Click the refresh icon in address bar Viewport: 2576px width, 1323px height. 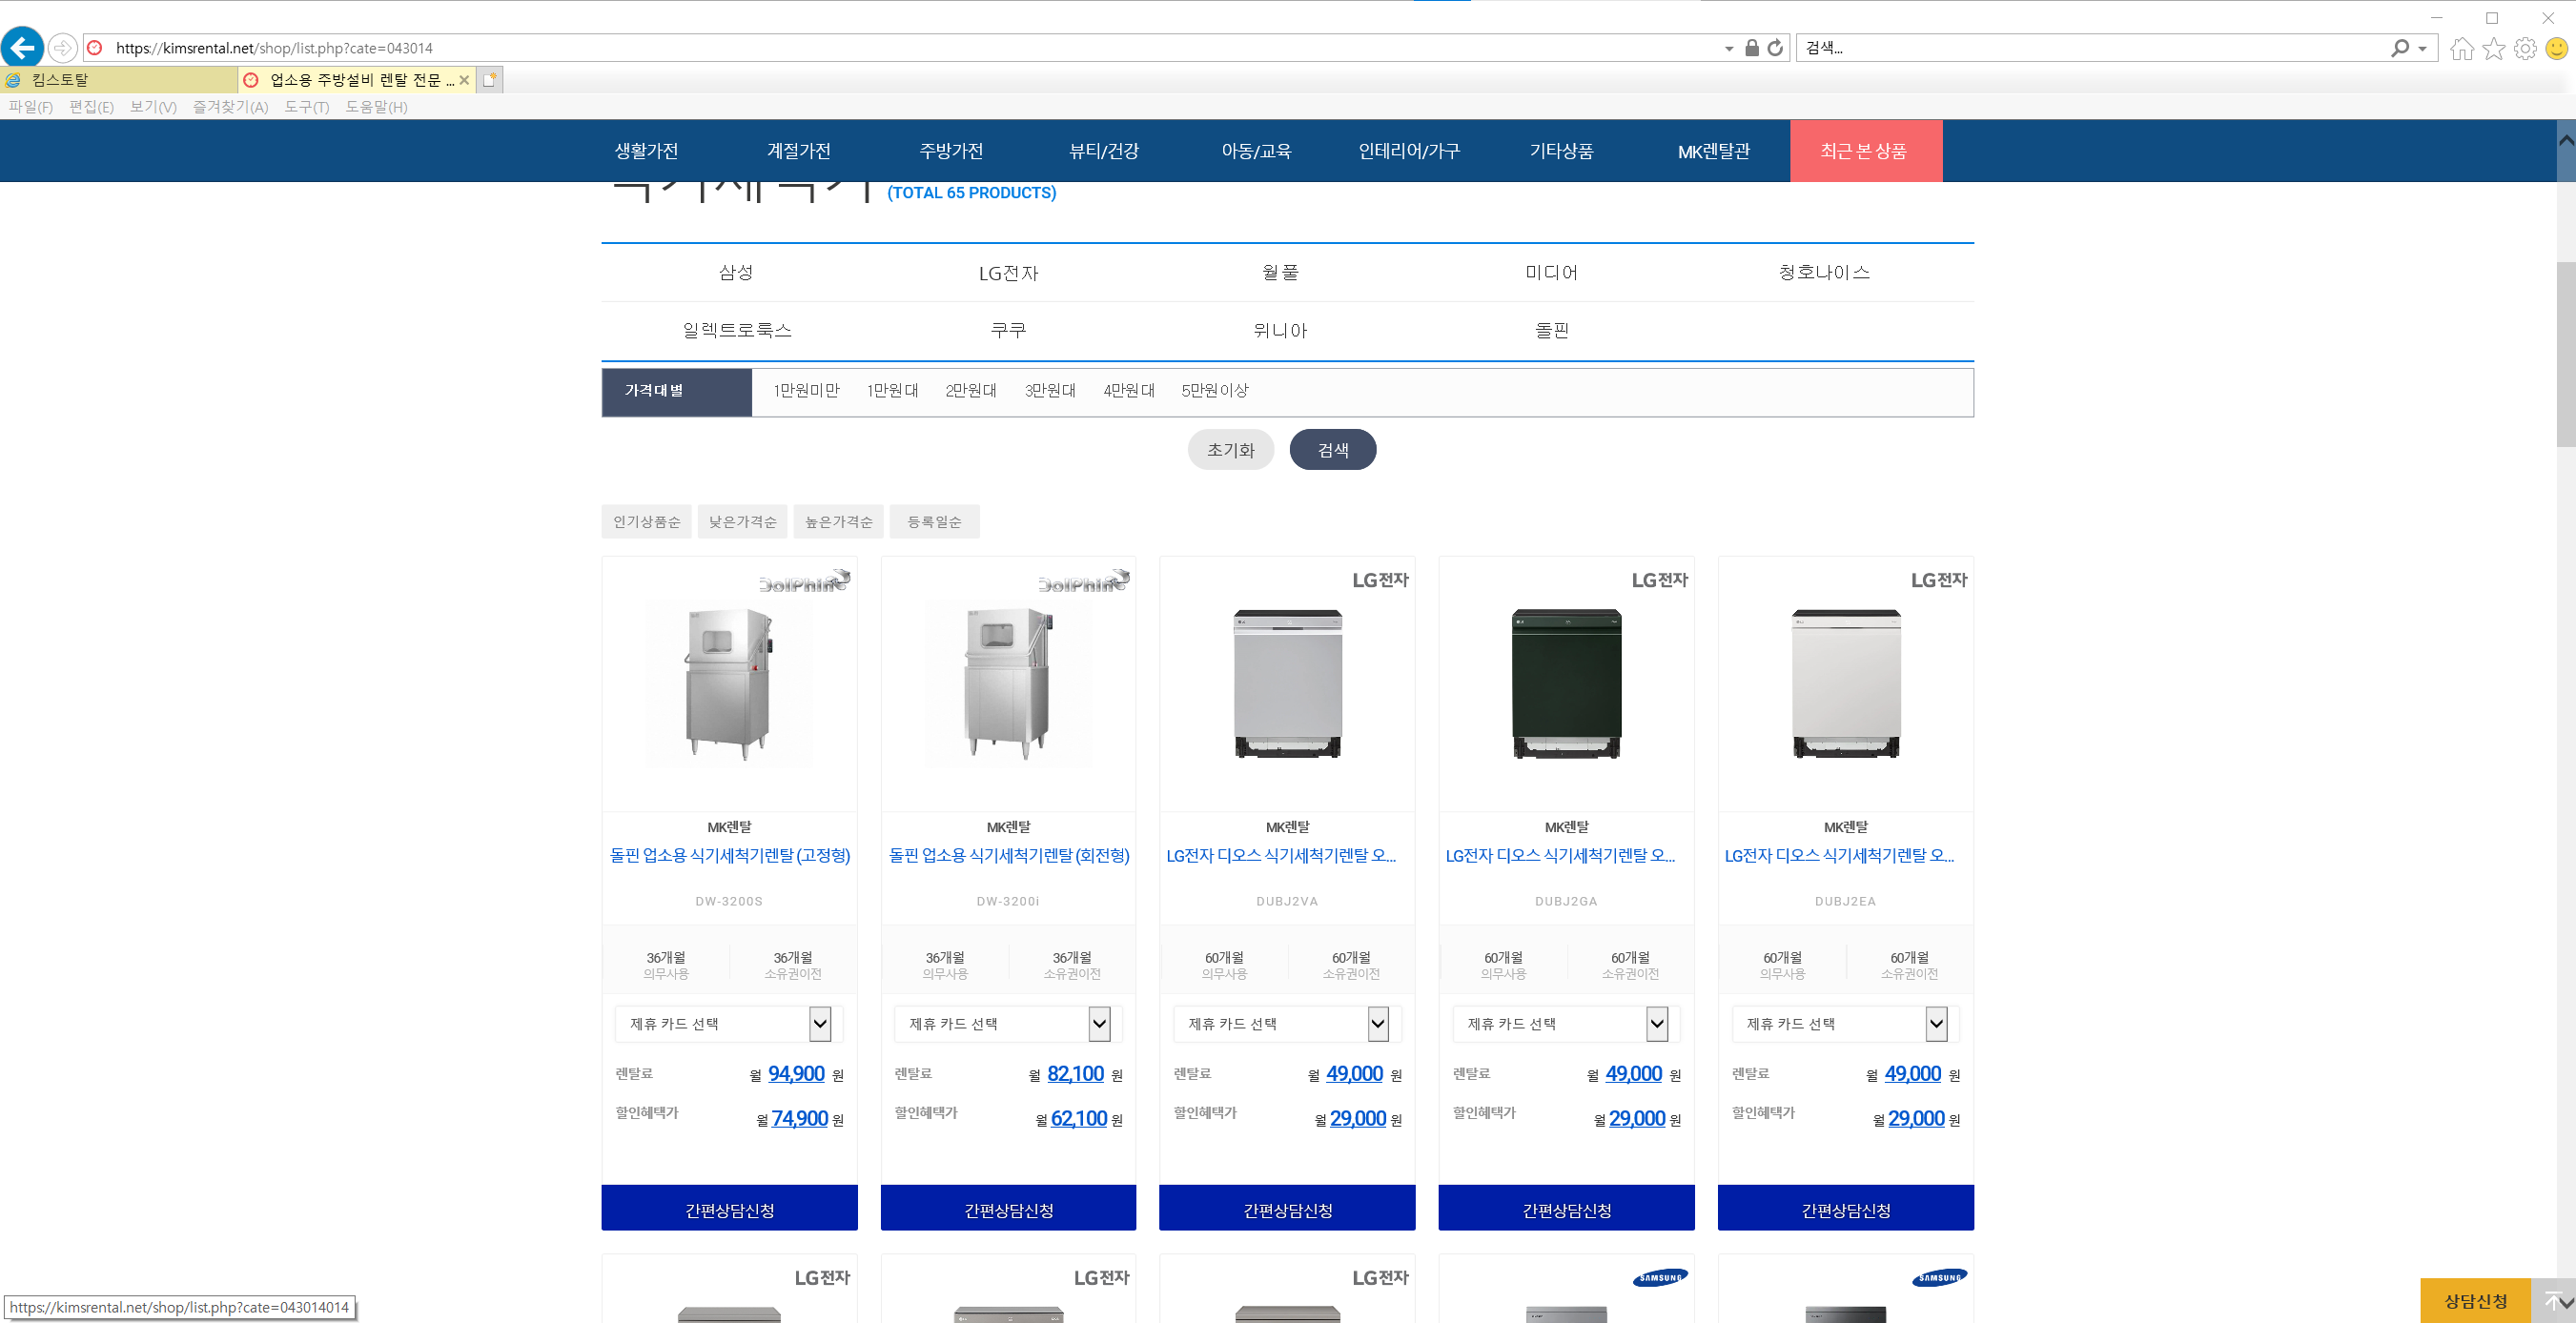1775,48
